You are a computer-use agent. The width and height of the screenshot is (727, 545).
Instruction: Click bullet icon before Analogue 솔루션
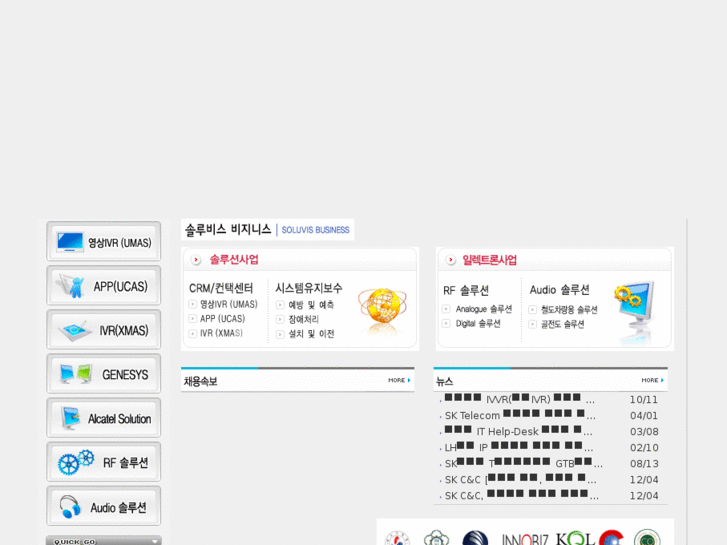point(446,309)
